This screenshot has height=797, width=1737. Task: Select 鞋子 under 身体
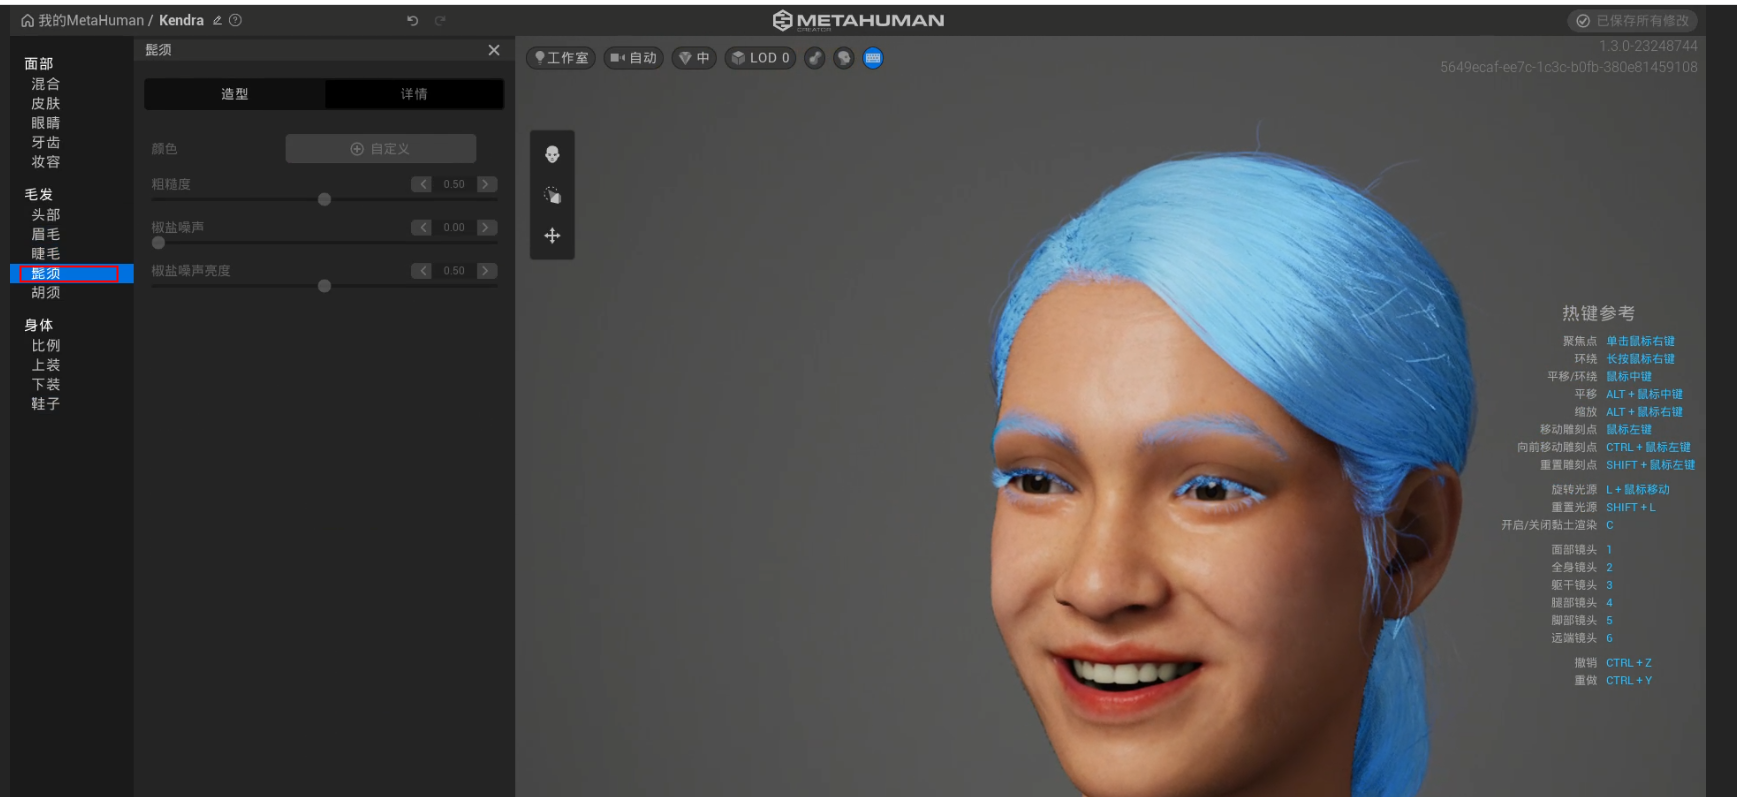[x=46, y=404]
